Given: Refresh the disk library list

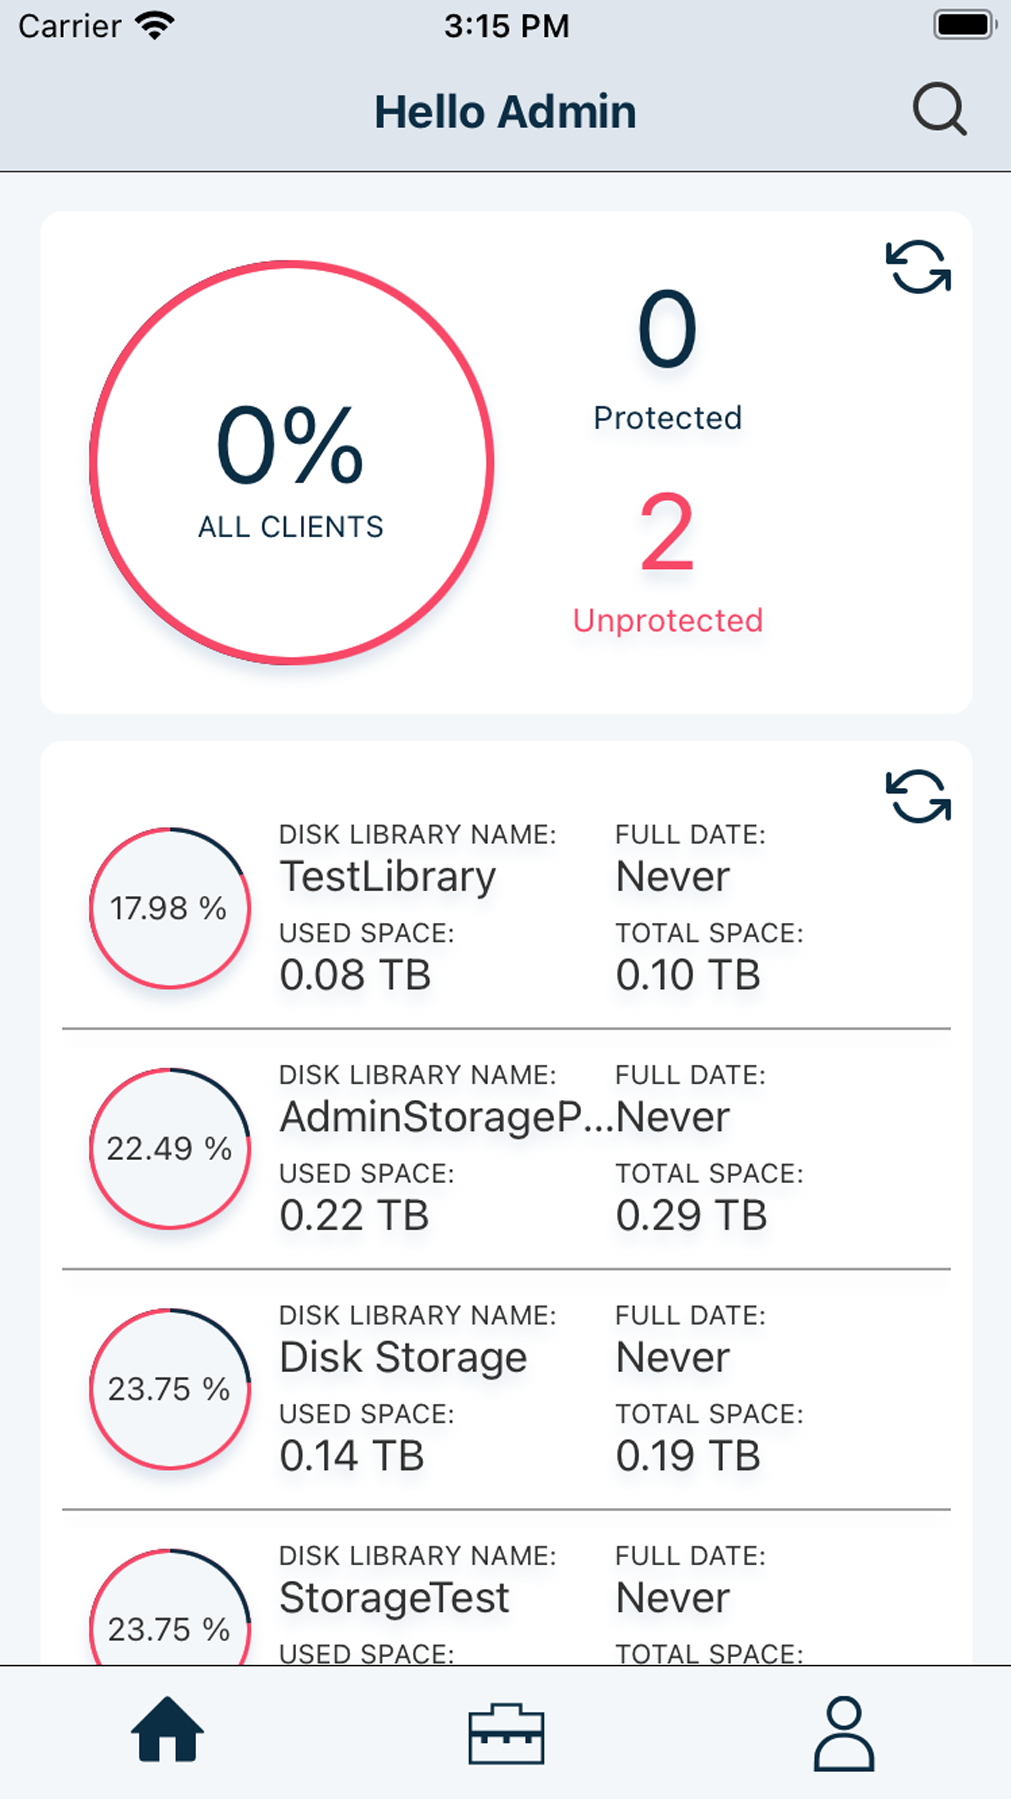Looking at the screenshot, I should click(918, 796).
